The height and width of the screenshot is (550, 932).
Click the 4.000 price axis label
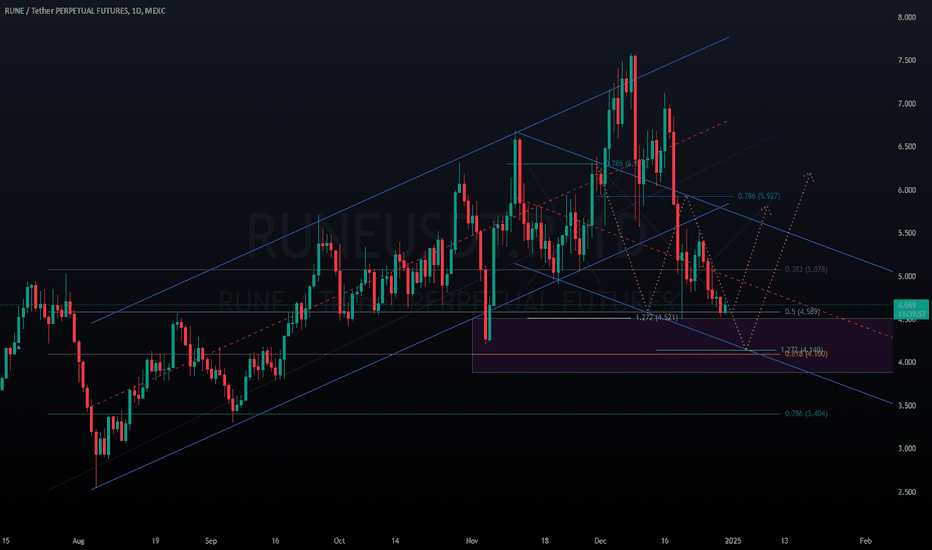[906, 362]
